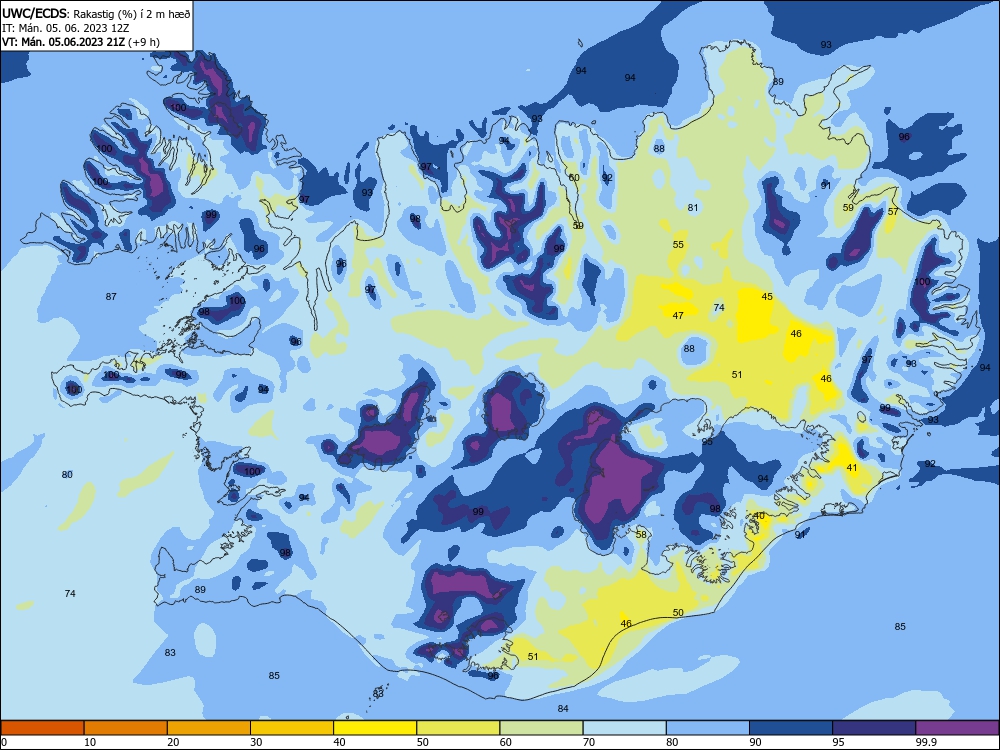
Task: Click the light blue 80–90 legend swatch
Action: click(x=708, y=728)
